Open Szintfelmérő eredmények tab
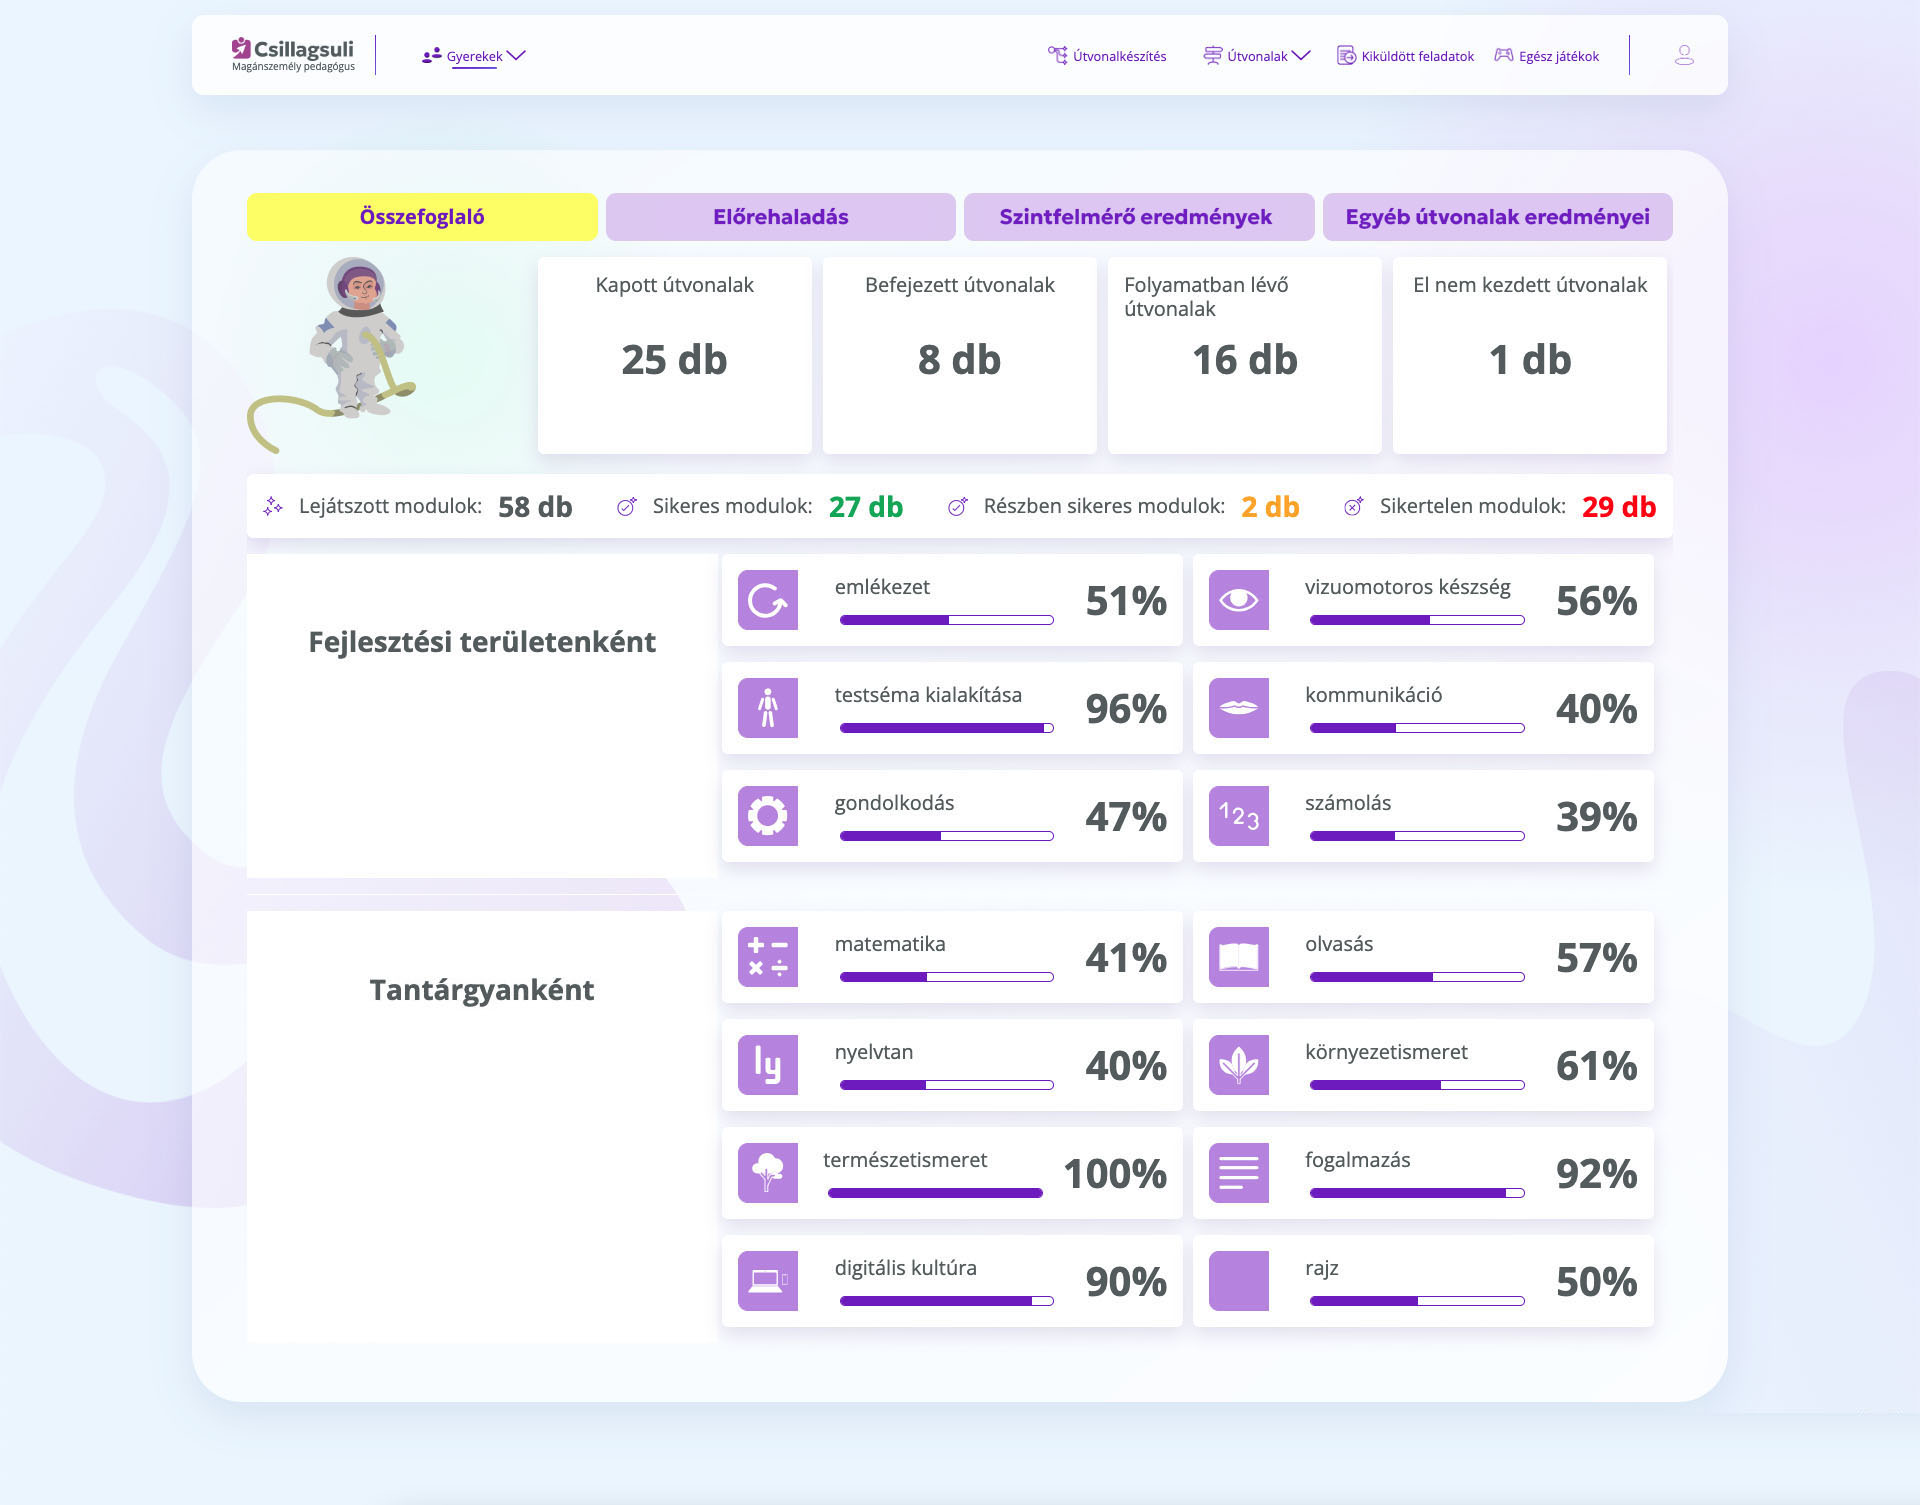Screen dimensions: 1920x1505 coord(1138,217)
